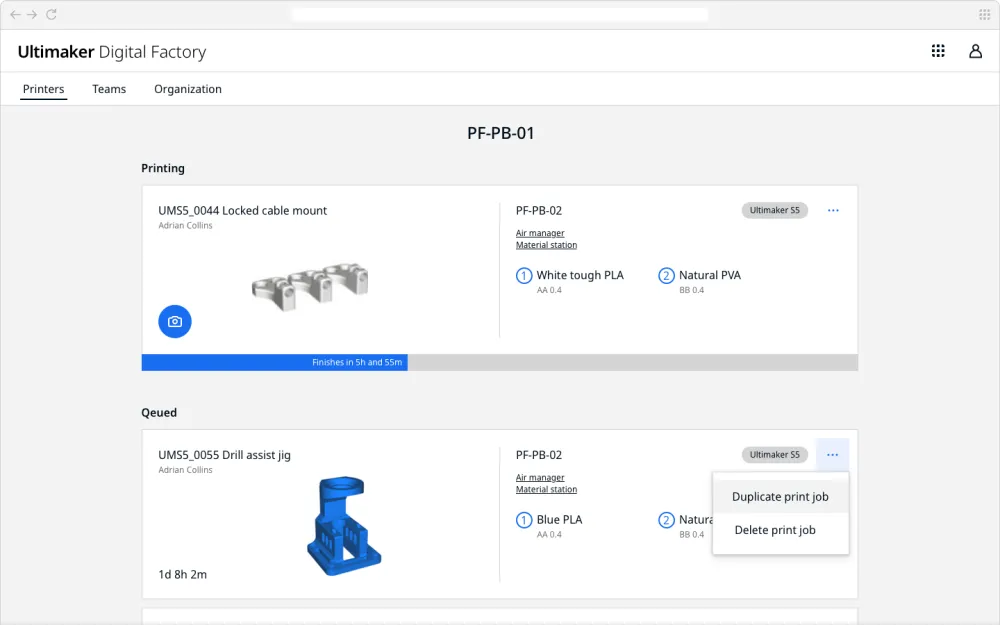Image resolution: width=1000 pixels, height=625 pixels.
Task: Open Air manager link in queued job
Action: pyautogui.click(x=540, y=478)
